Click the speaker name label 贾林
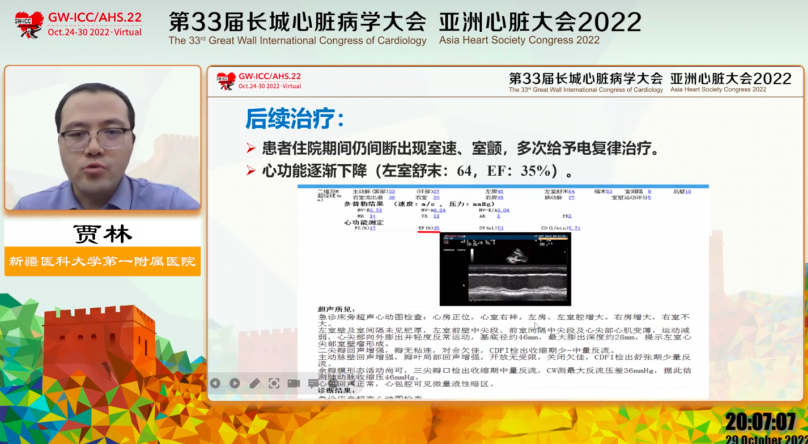The width and height of the screenshot is (808, 444). (103, 234)
